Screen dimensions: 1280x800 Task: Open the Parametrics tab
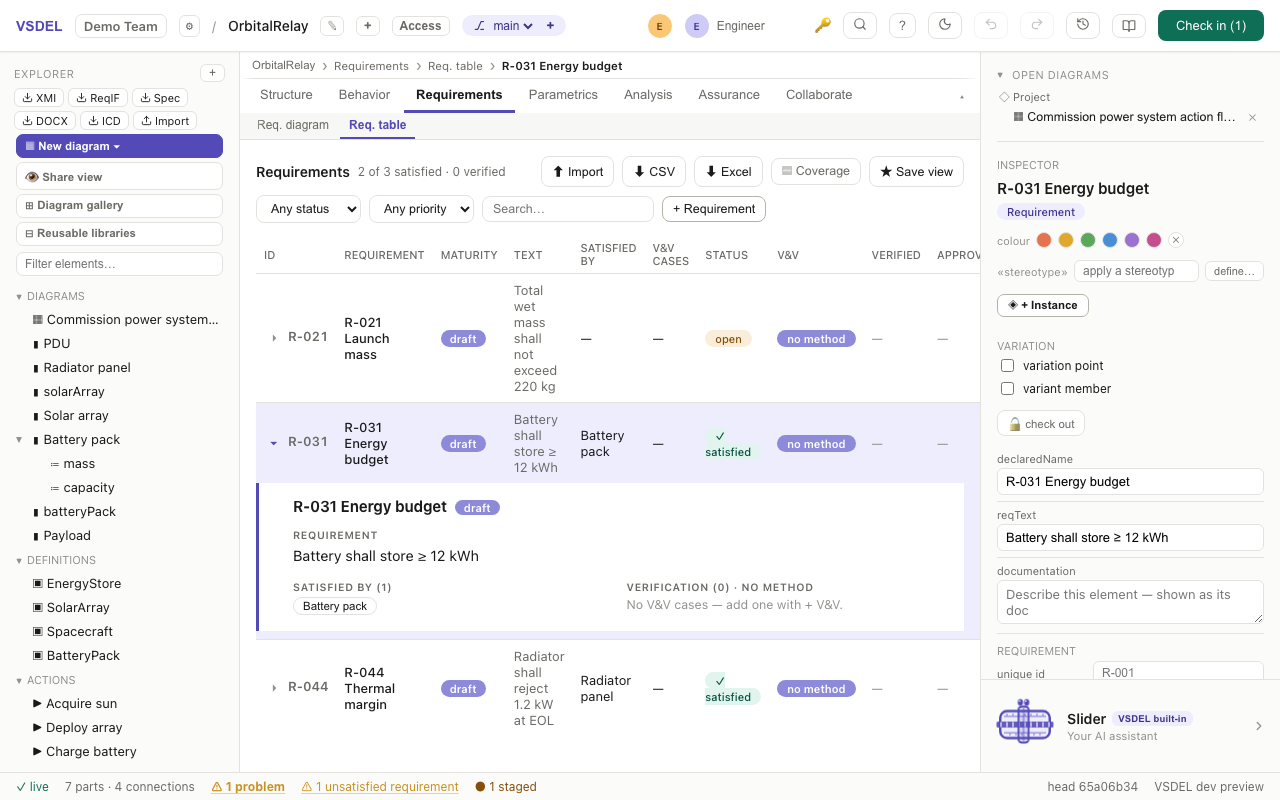(563, 95)
